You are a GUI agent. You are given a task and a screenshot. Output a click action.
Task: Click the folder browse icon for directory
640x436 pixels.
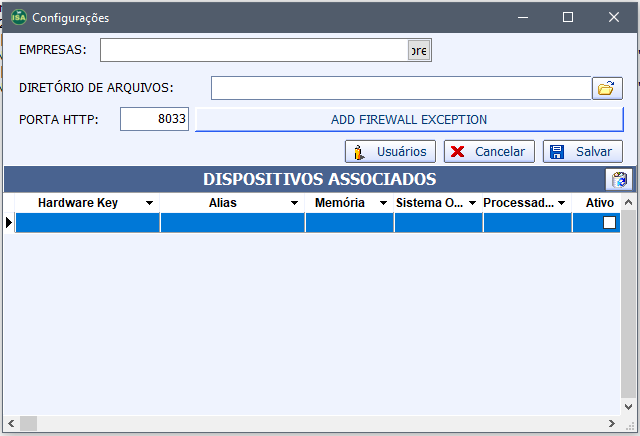coord(606,88)
